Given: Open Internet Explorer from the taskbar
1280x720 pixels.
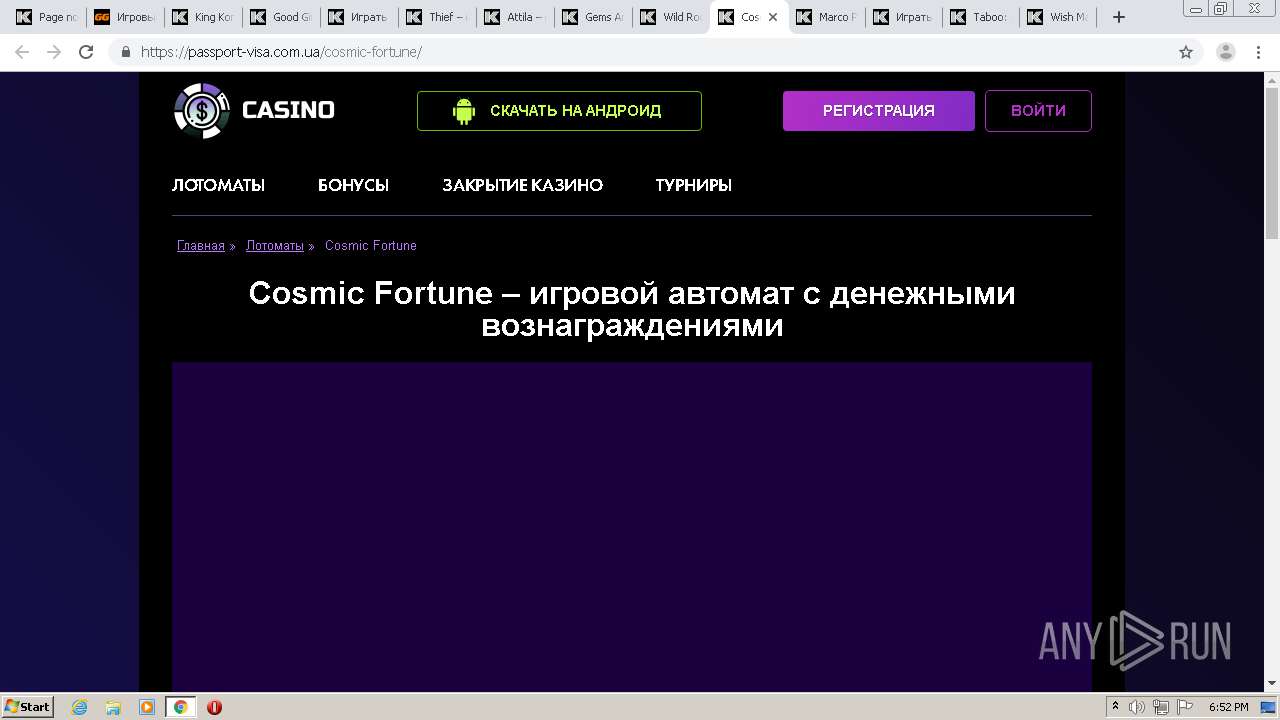Looking at the screenshot, I should (x=80, y=707).
